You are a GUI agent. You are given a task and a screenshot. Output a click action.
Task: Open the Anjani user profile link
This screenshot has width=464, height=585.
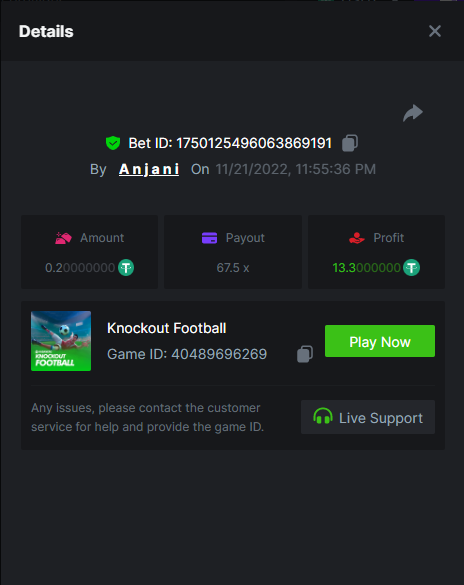pos(149,169)
